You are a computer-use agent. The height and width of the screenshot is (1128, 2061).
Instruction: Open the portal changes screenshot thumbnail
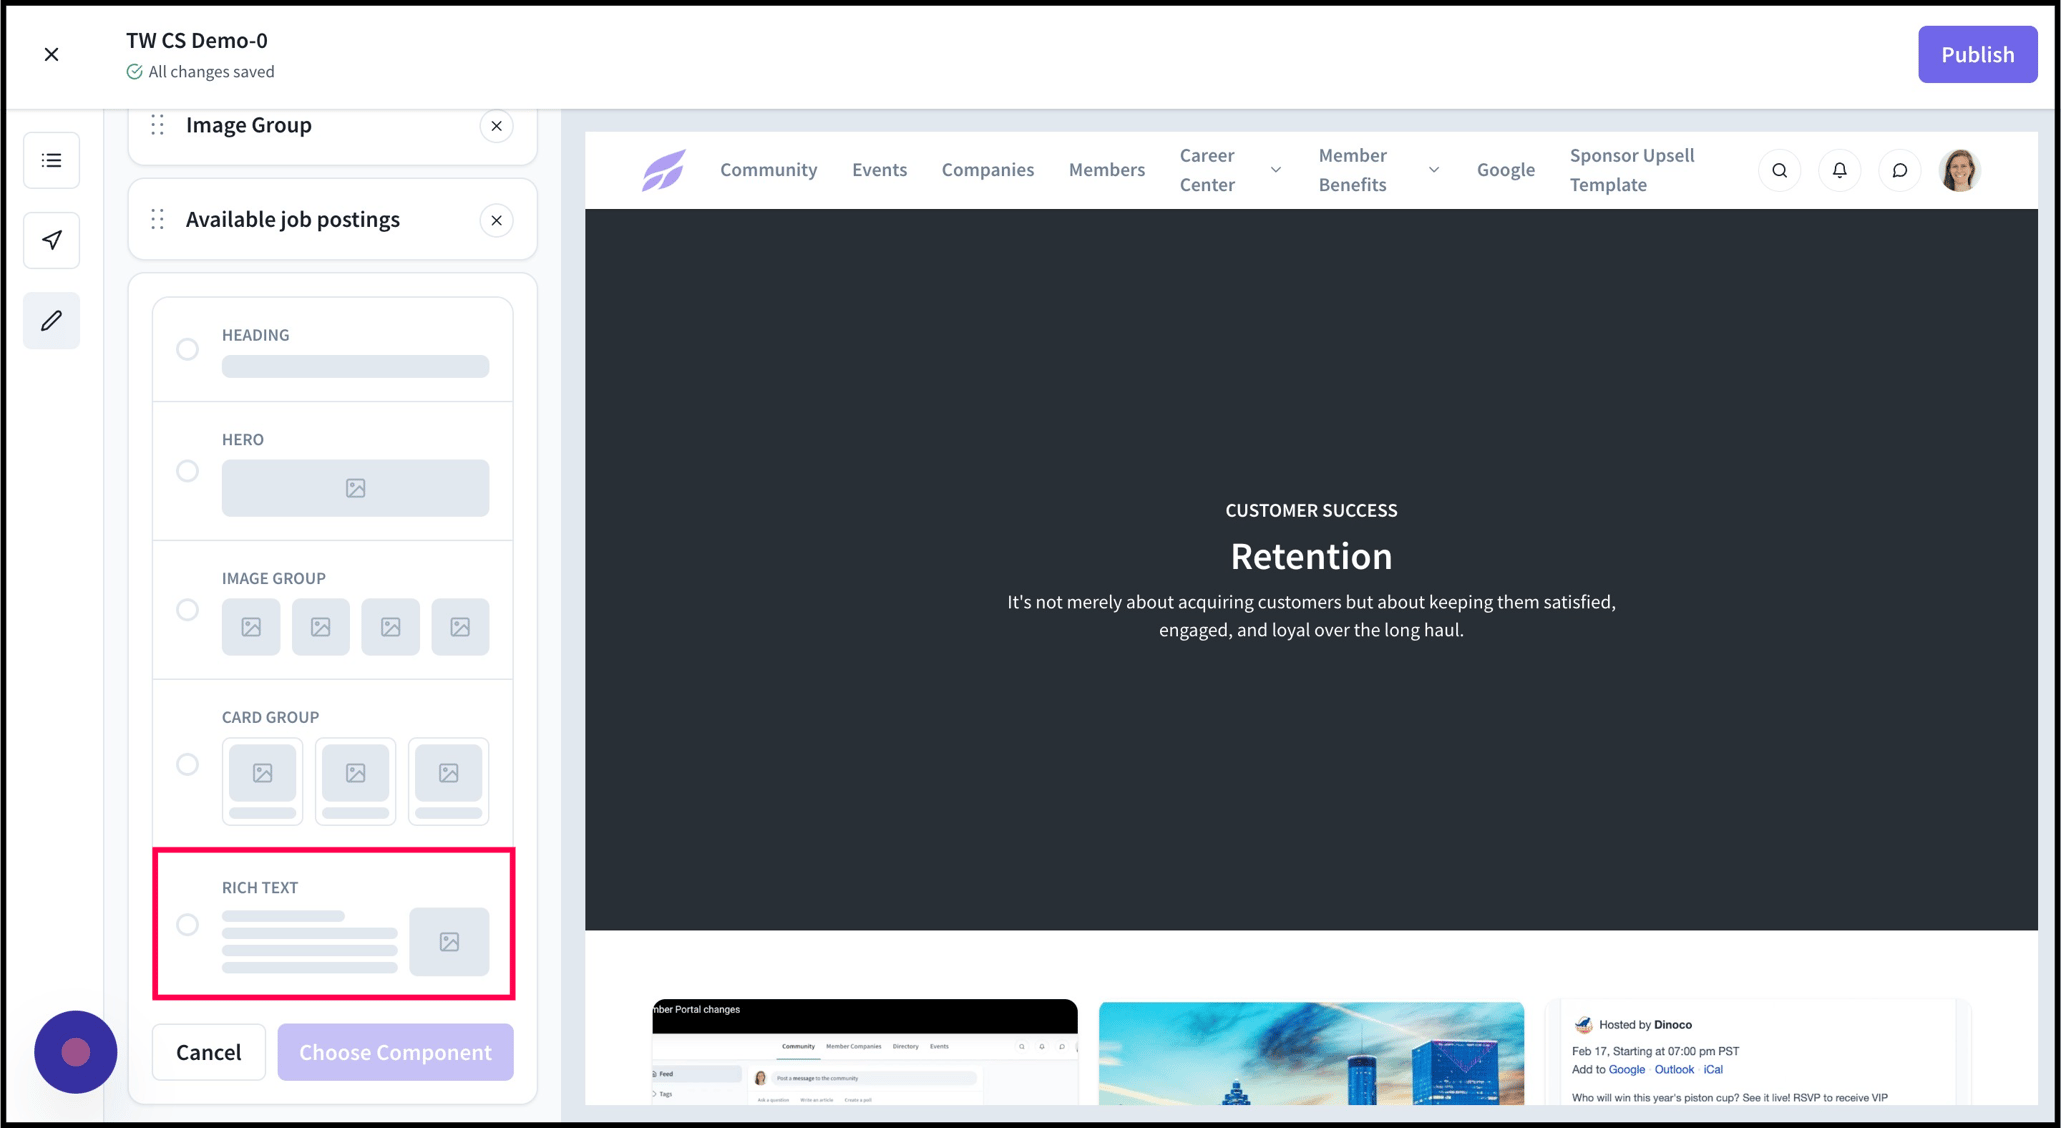click(865, 1052)
